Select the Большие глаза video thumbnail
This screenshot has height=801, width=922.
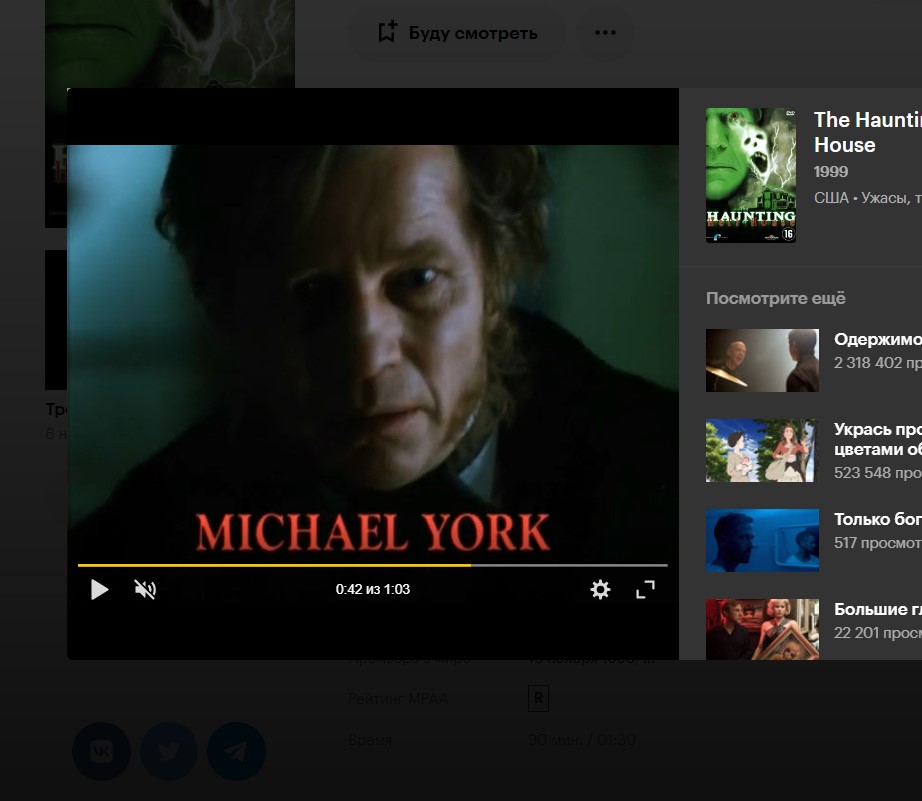pos(762,629)
